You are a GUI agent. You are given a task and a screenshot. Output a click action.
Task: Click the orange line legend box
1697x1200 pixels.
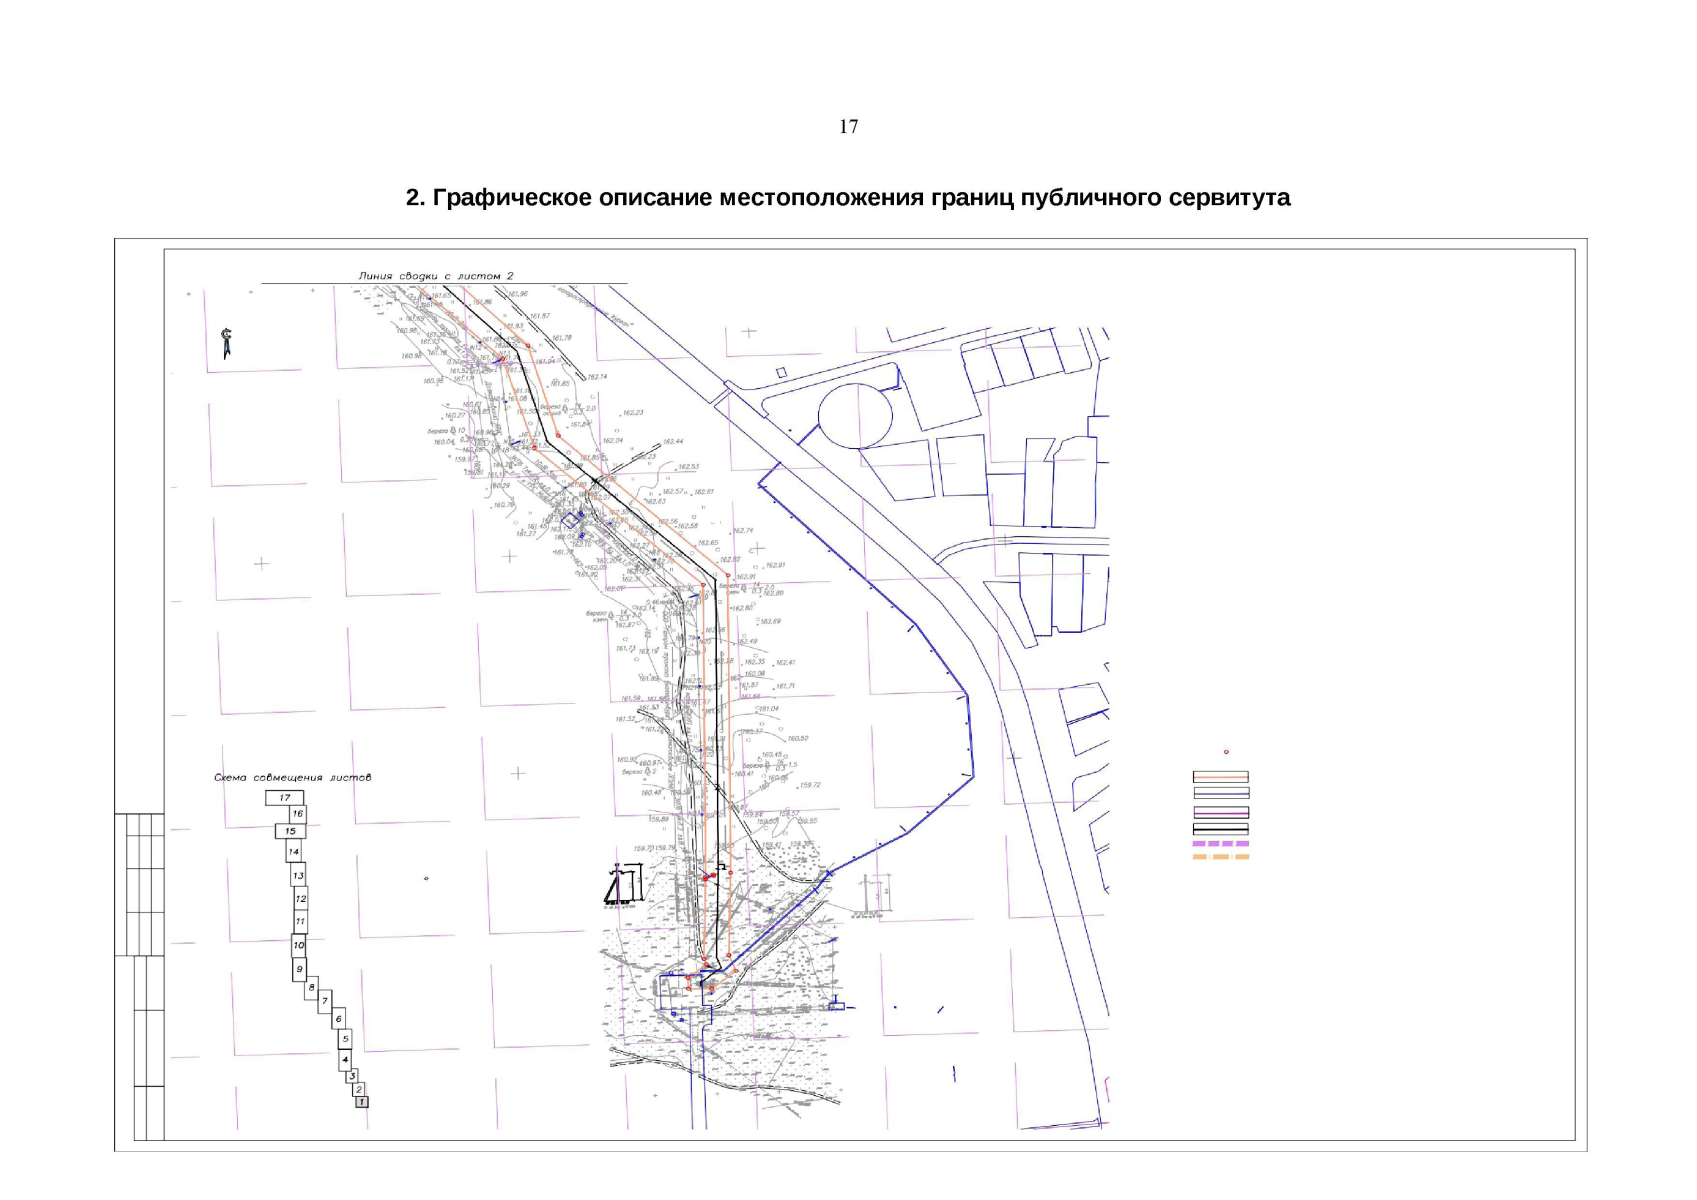[x=1220, y=777]
